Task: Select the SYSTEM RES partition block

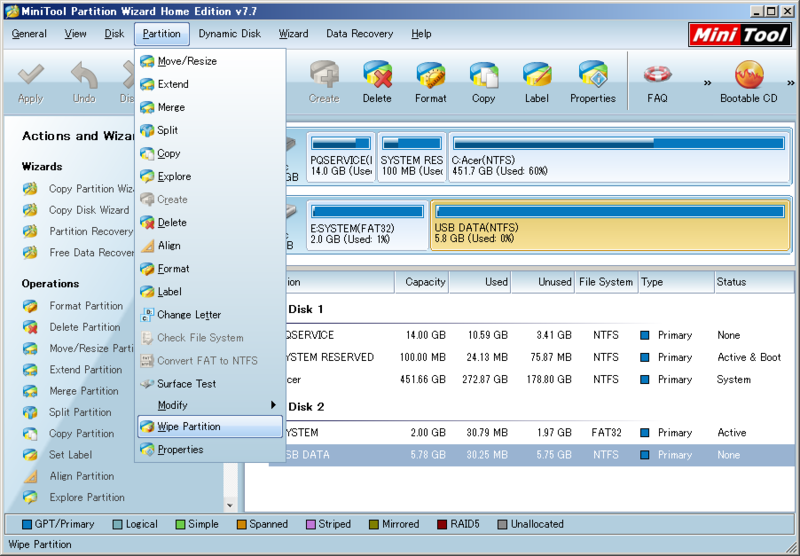Action: [412, 157]
